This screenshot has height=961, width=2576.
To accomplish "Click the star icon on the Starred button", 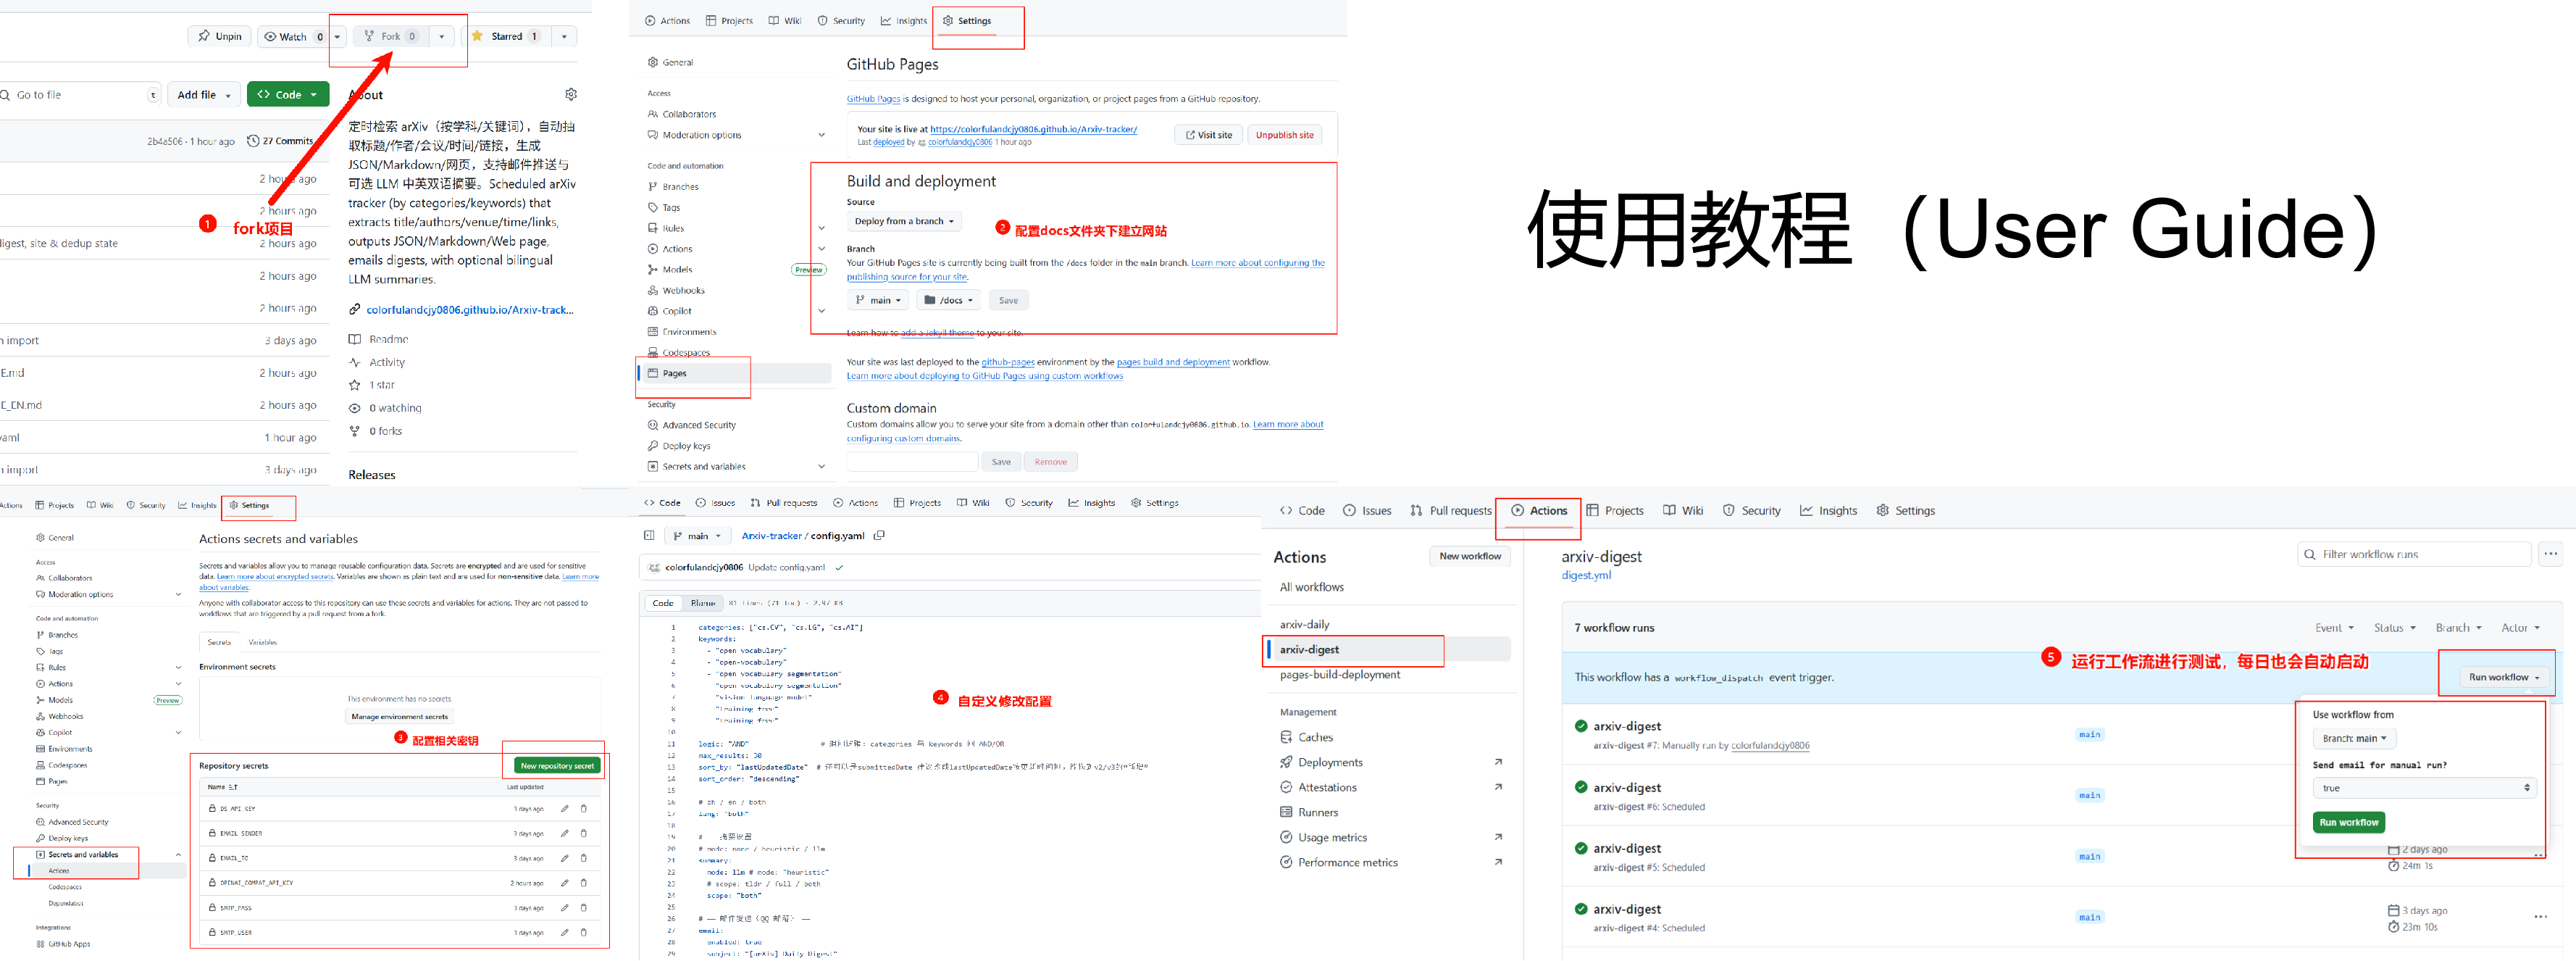I will tap(477, 36).
